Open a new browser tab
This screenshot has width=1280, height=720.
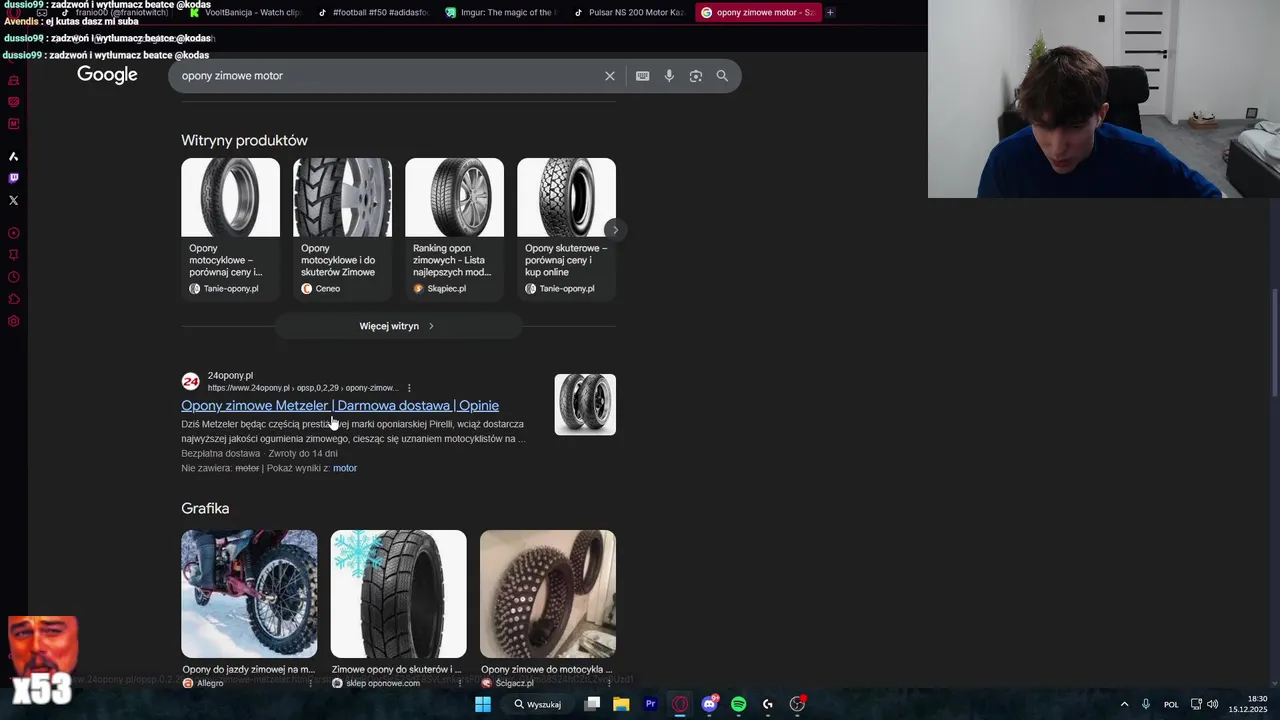click(830, 12)
